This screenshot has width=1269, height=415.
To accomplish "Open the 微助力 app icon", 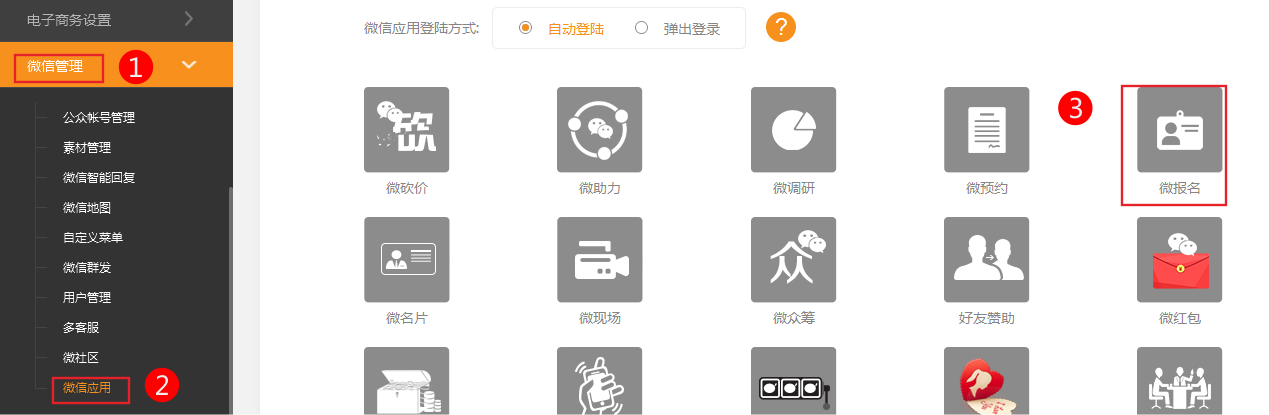I will click(599, 130).
